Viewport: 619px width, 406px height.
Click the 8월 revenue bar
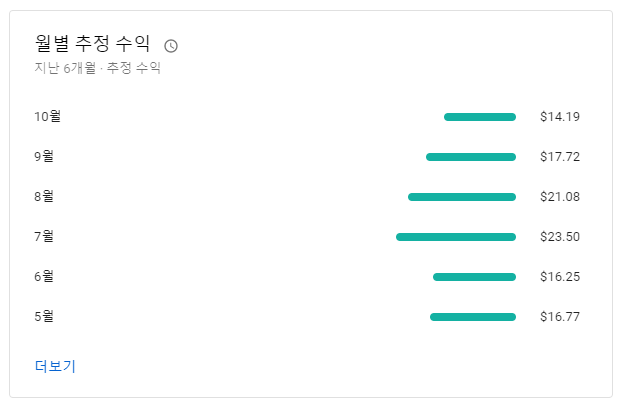[x=462, y=197]
